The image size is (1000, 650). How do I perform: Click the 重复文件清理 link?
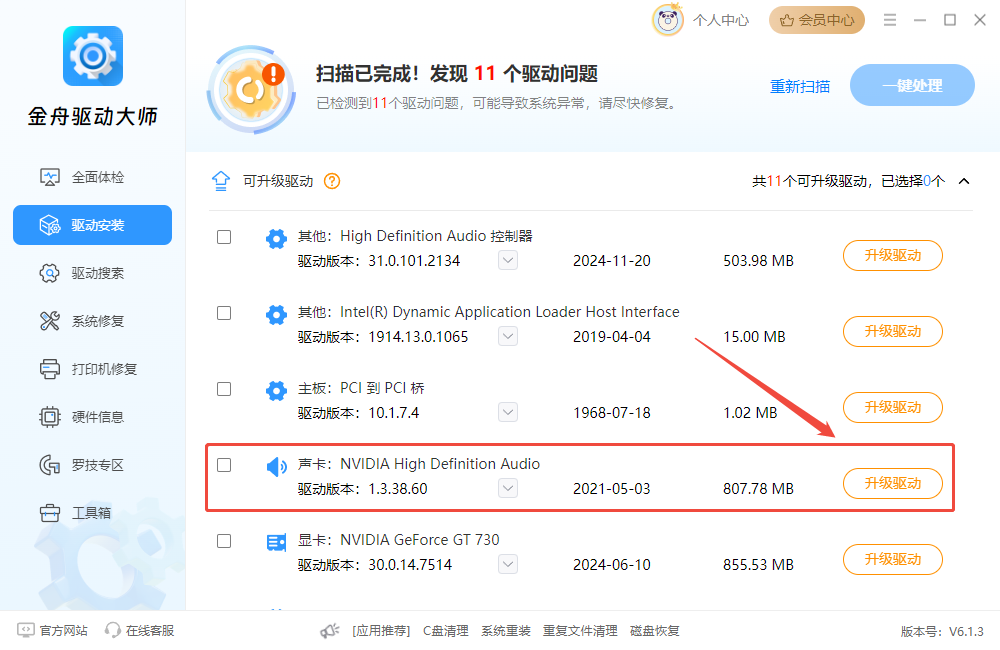tap(580, 631)
